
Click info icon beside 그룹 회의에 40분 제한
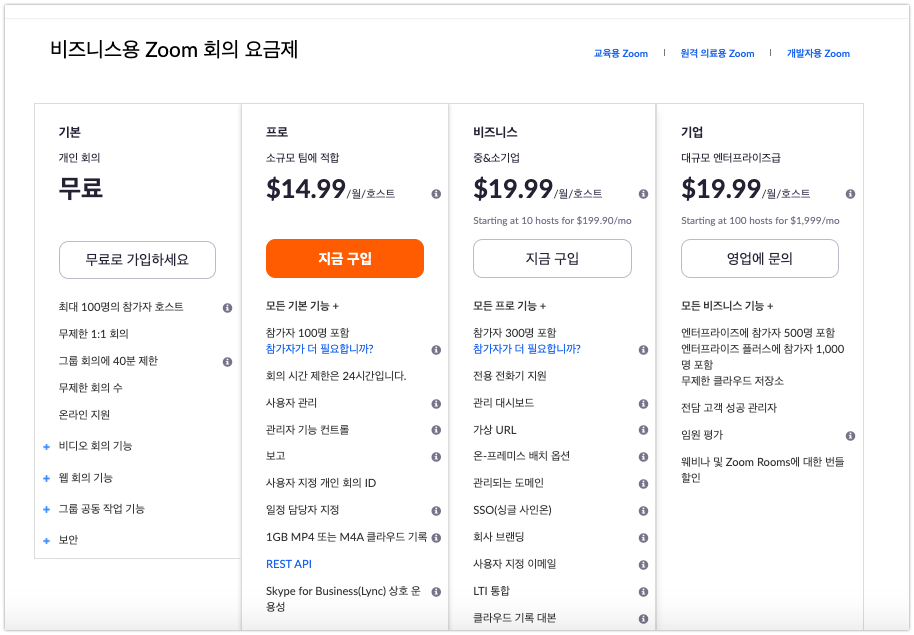point(228,362)
